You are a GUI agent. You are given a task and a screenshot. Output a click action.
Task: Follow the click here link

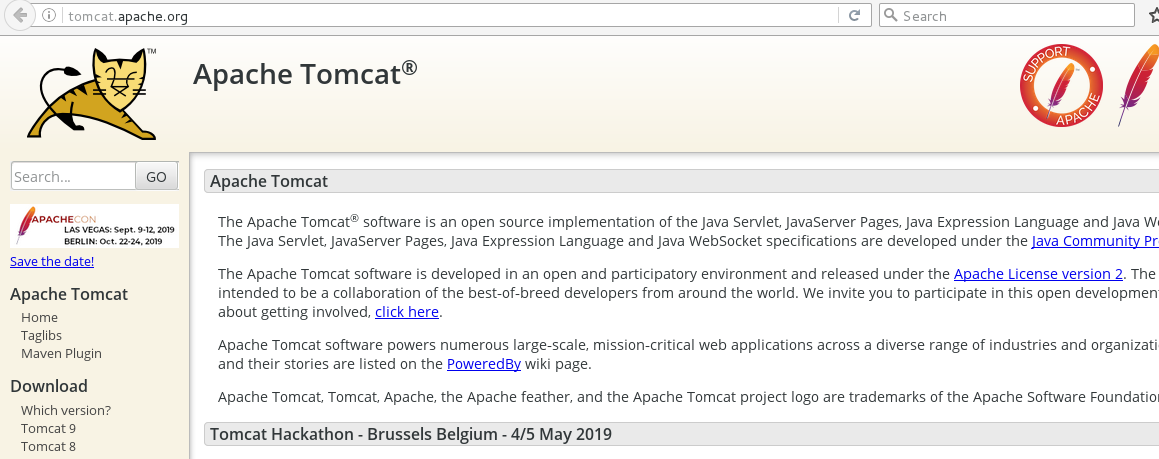[x=407, y=312]
